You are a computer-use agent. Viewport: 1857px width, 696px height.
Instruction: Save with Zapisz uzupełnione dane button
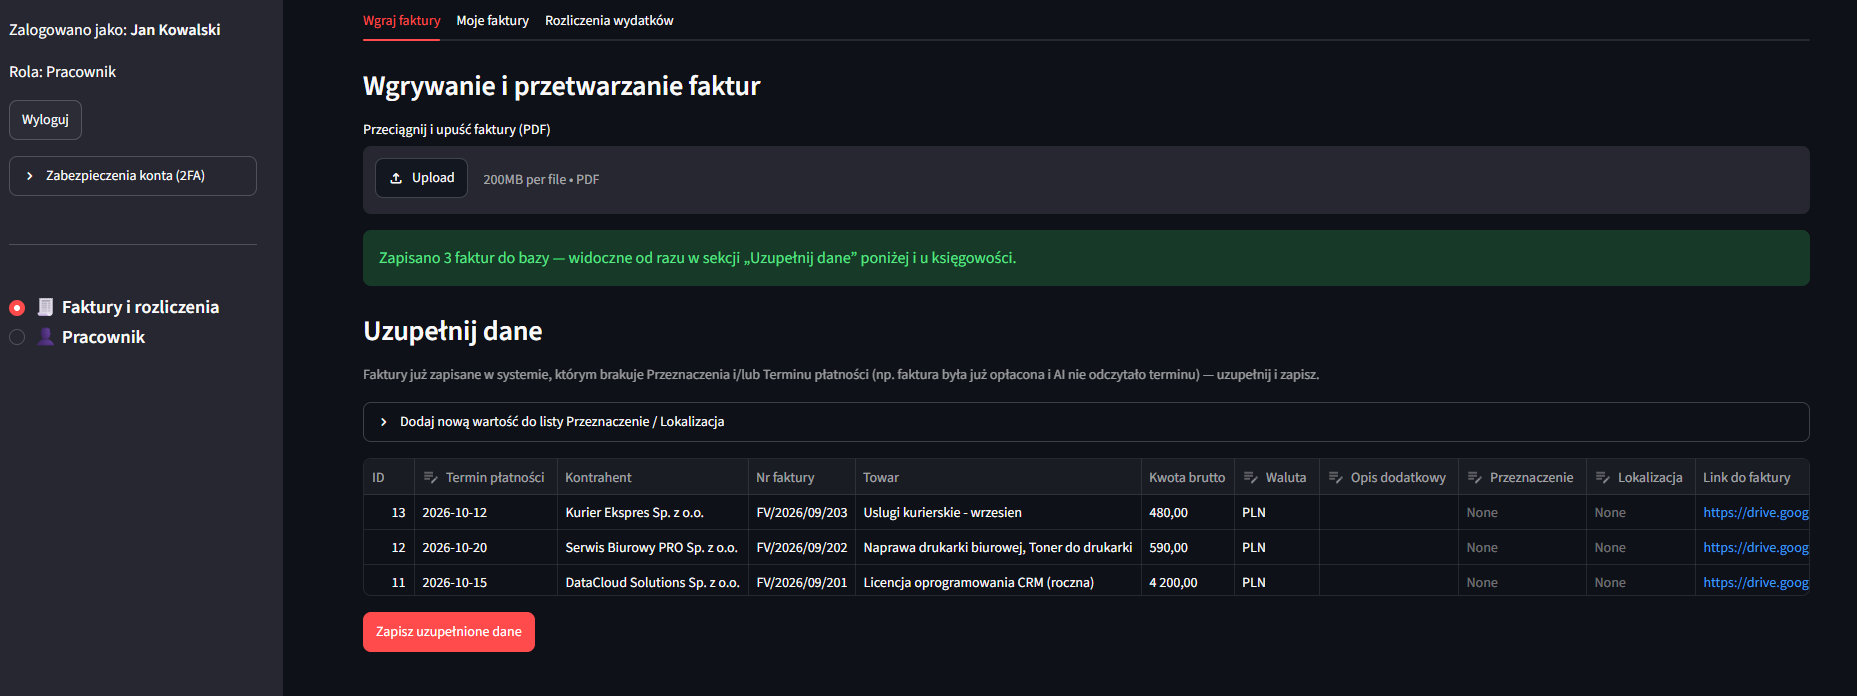(x=449, y=632)
